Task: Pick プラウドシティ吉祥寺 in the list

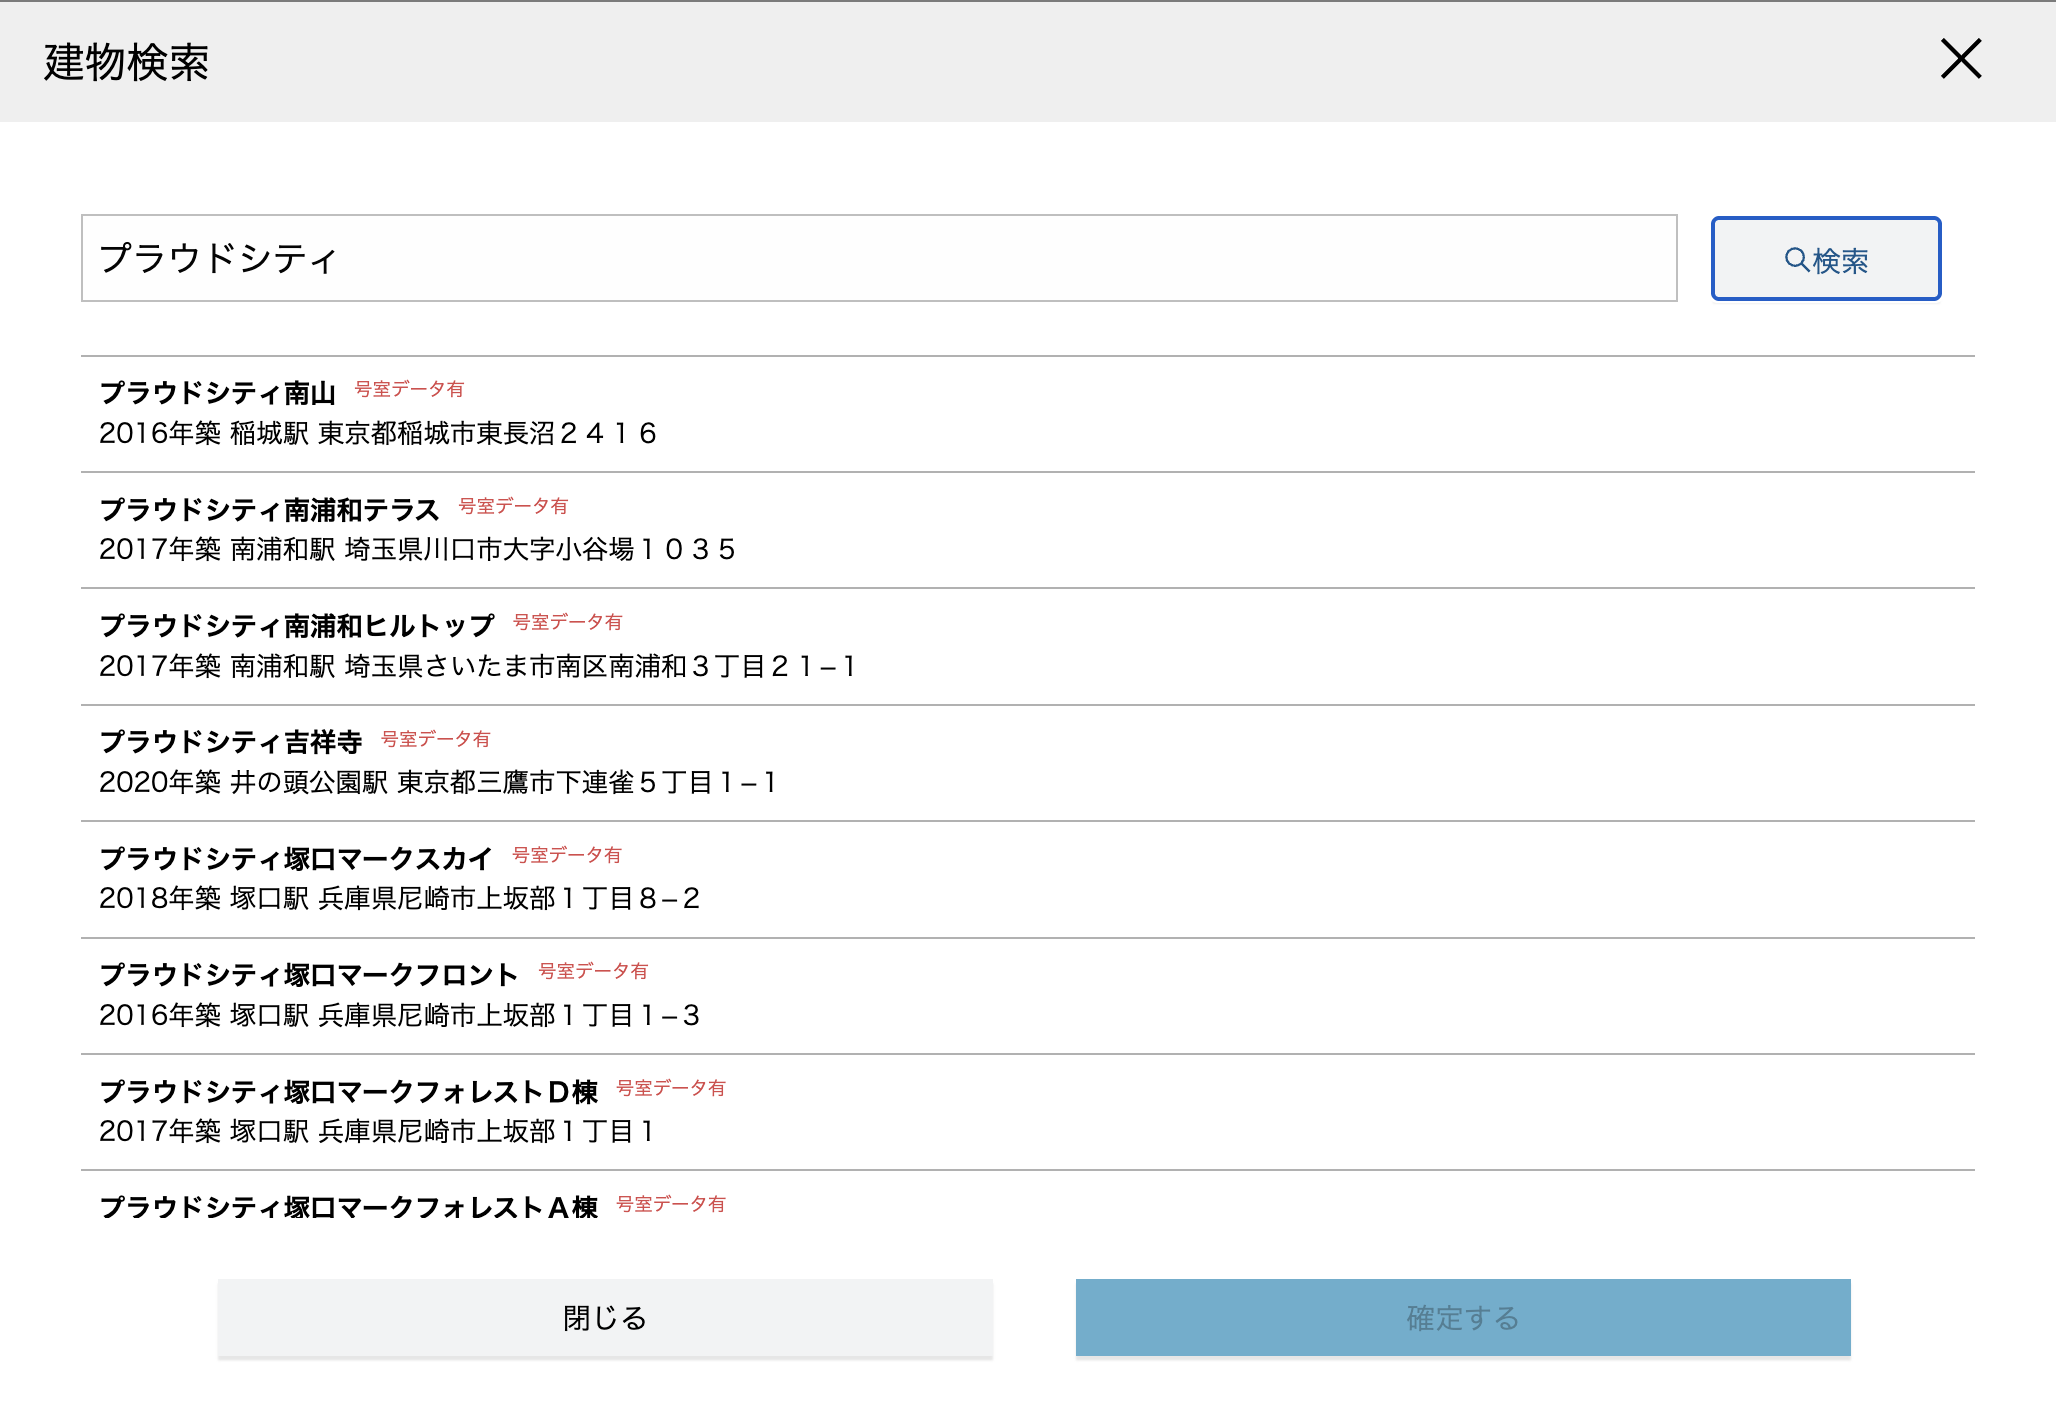Action: tap(230, 742)
